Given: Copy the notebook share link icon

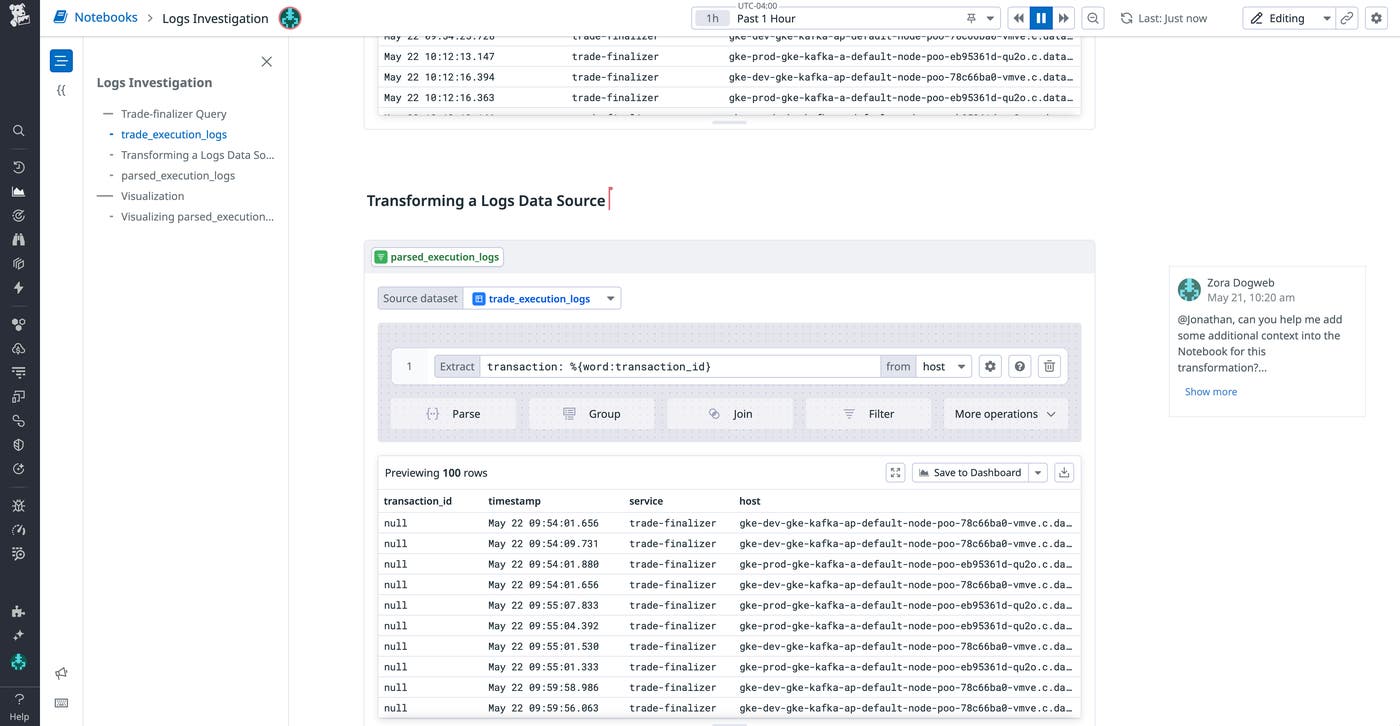Looking at the screenshot, I should [1346, 17].
